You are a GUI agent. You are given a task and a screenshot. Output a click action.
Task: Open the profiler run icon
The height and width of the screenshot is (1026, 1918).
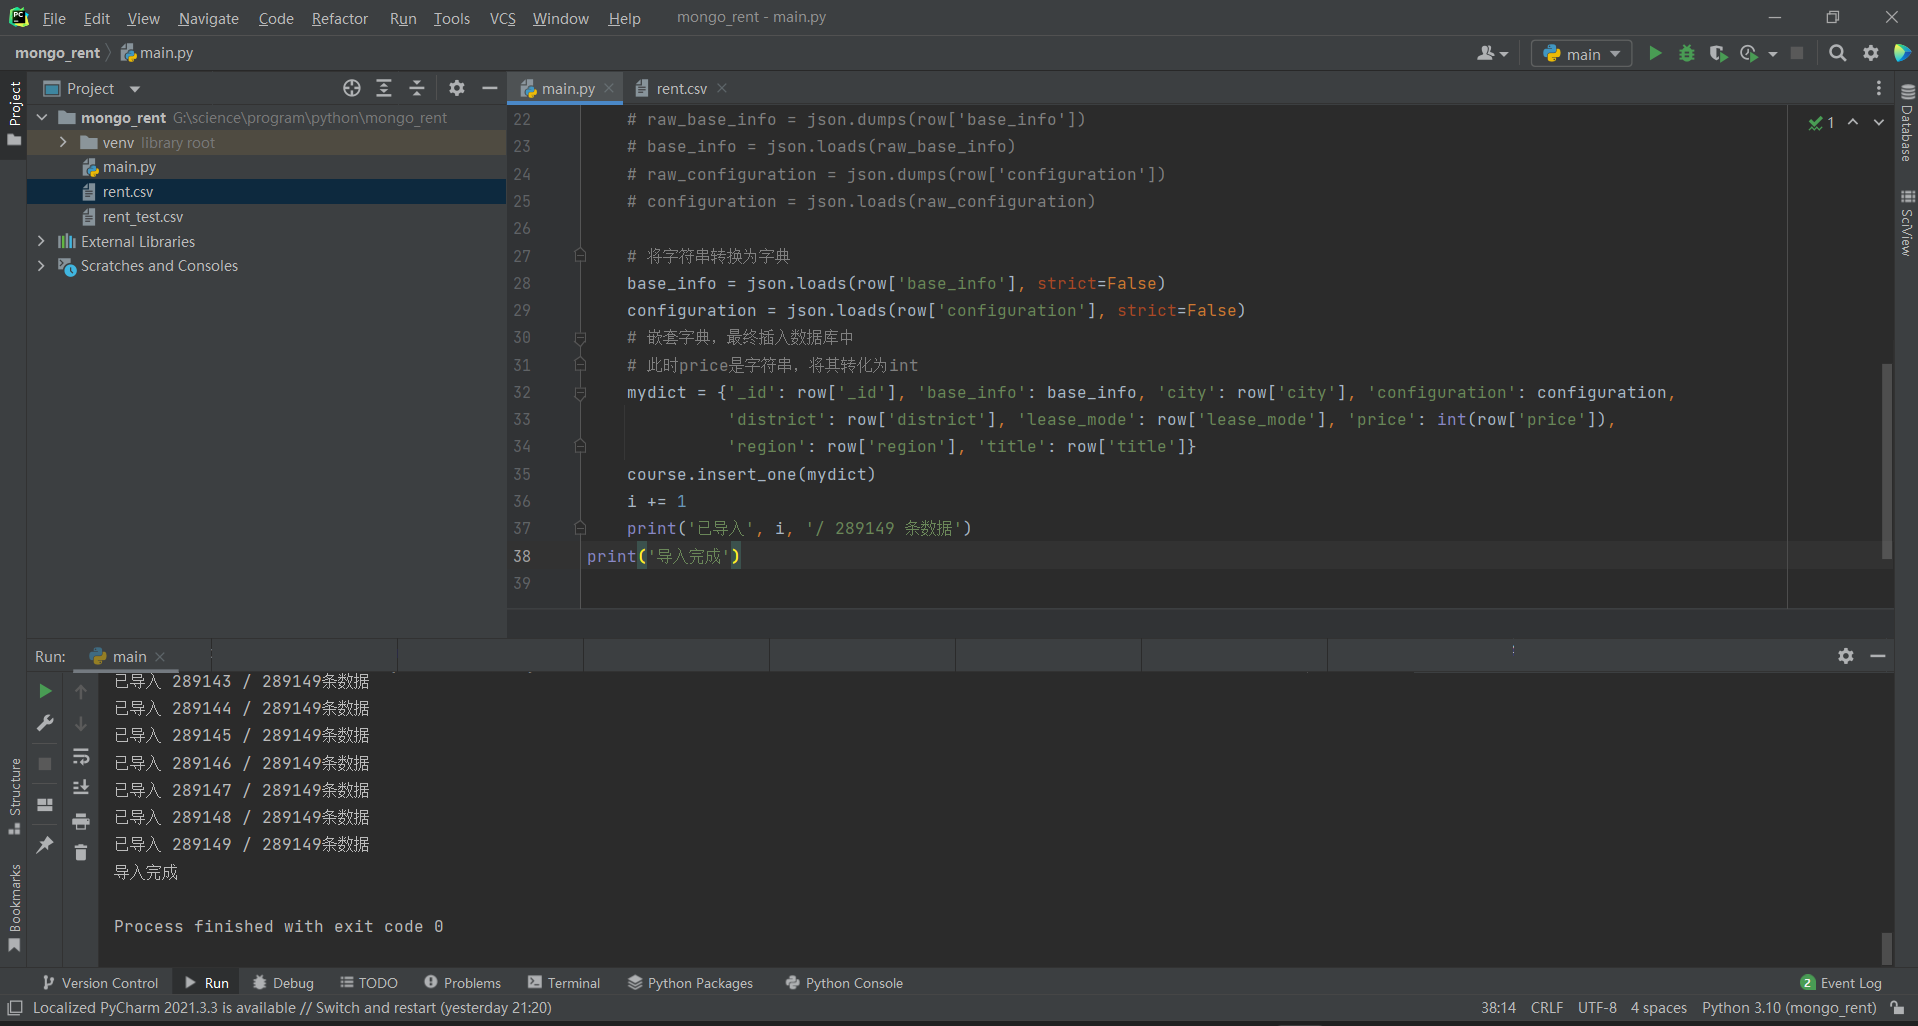pos(1749,53)
